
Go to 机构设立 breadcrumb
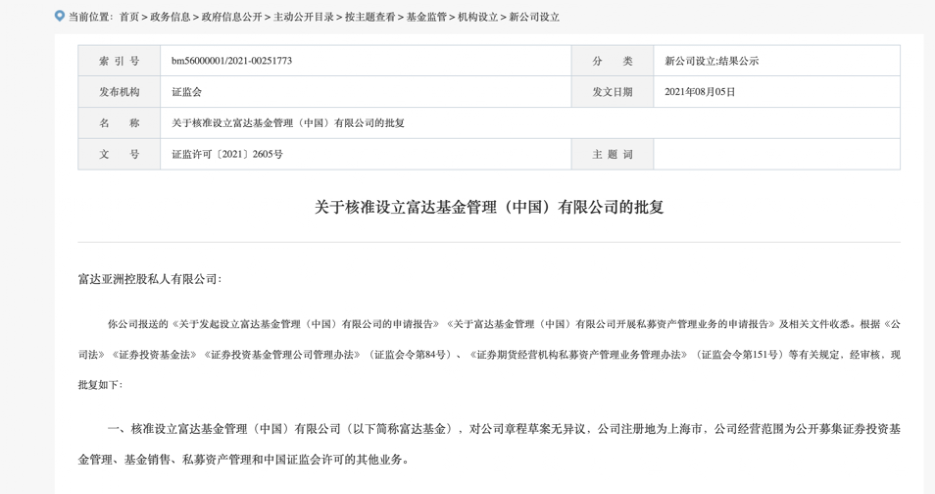click(x=478, y=17)
